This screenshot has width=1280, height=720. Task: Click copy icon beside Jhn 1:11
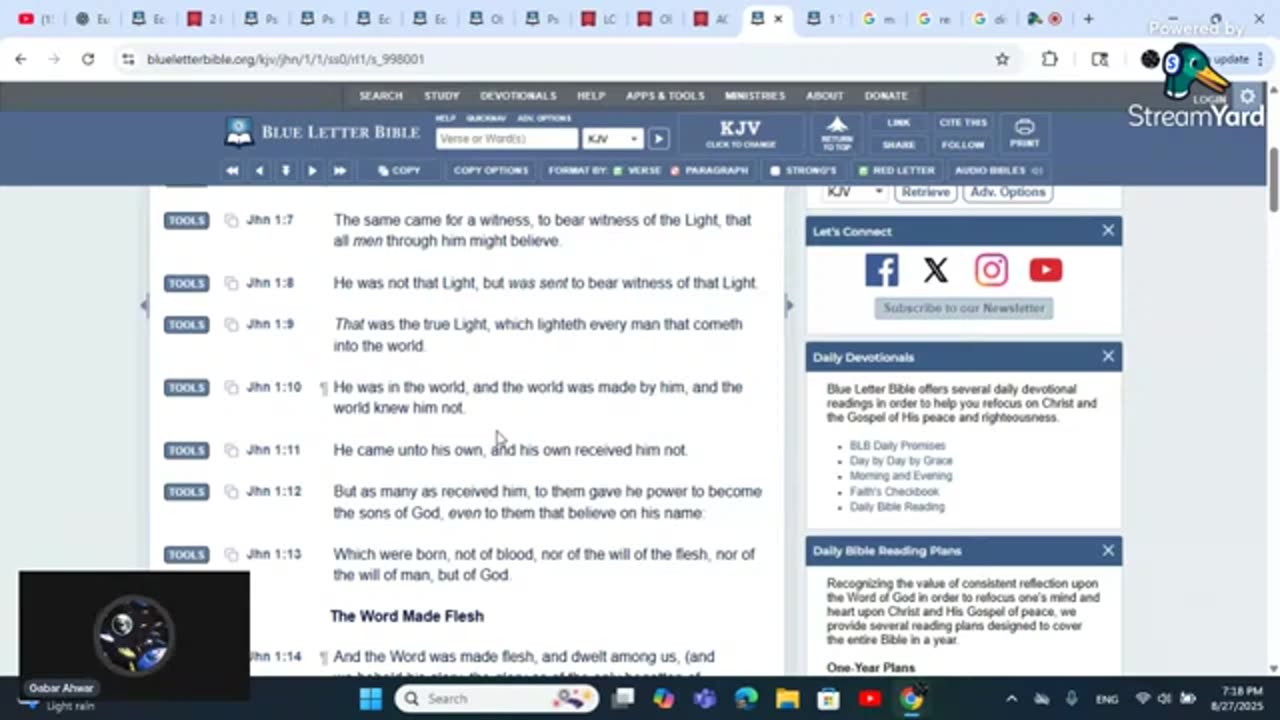pos(231,451)
